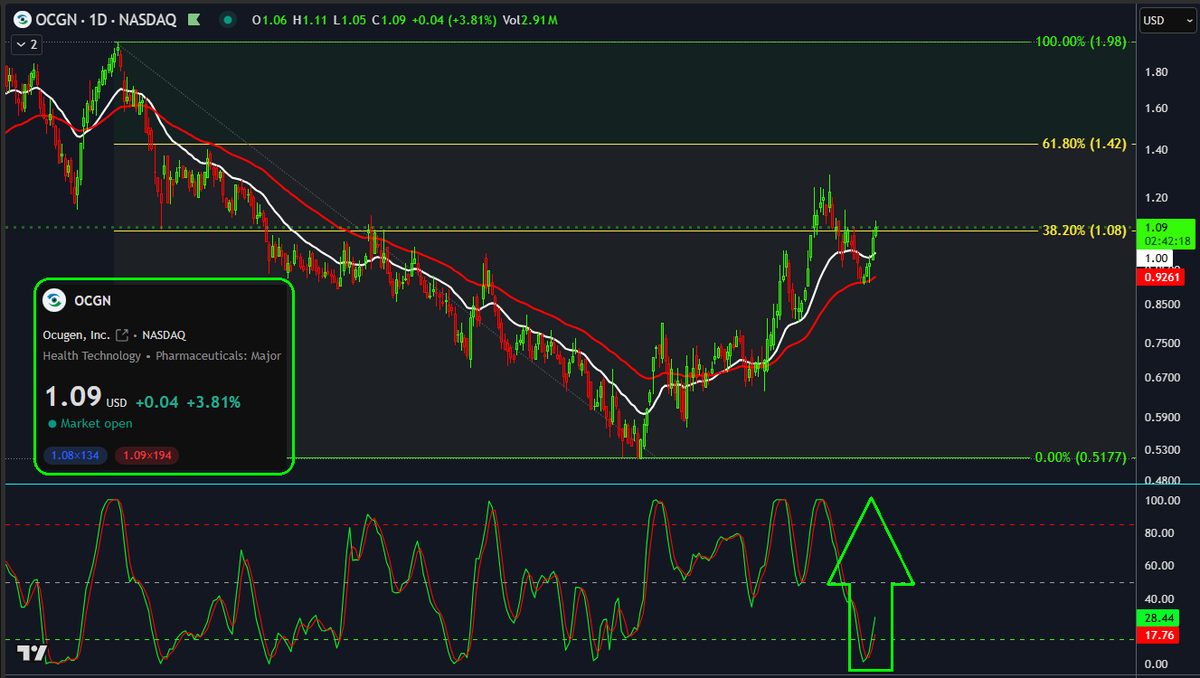This screenshot has height=678, width=1200.
Task: Click the green 28.44 oscillator value label
Action: point(1160,619)
